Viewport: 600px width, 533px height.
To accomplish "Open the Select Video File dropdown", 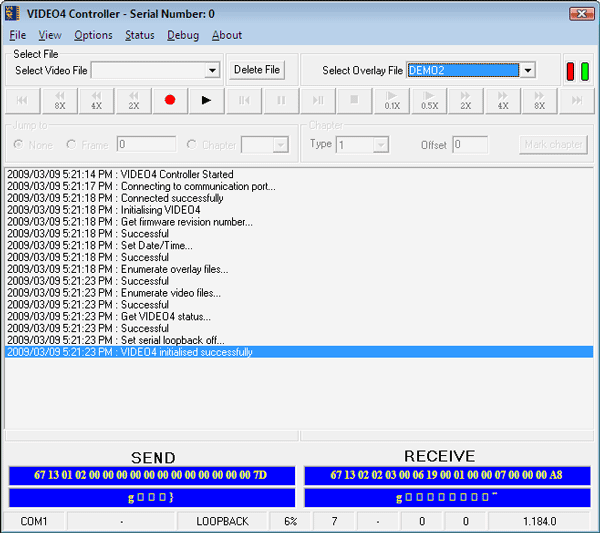I will coord(212,70).
